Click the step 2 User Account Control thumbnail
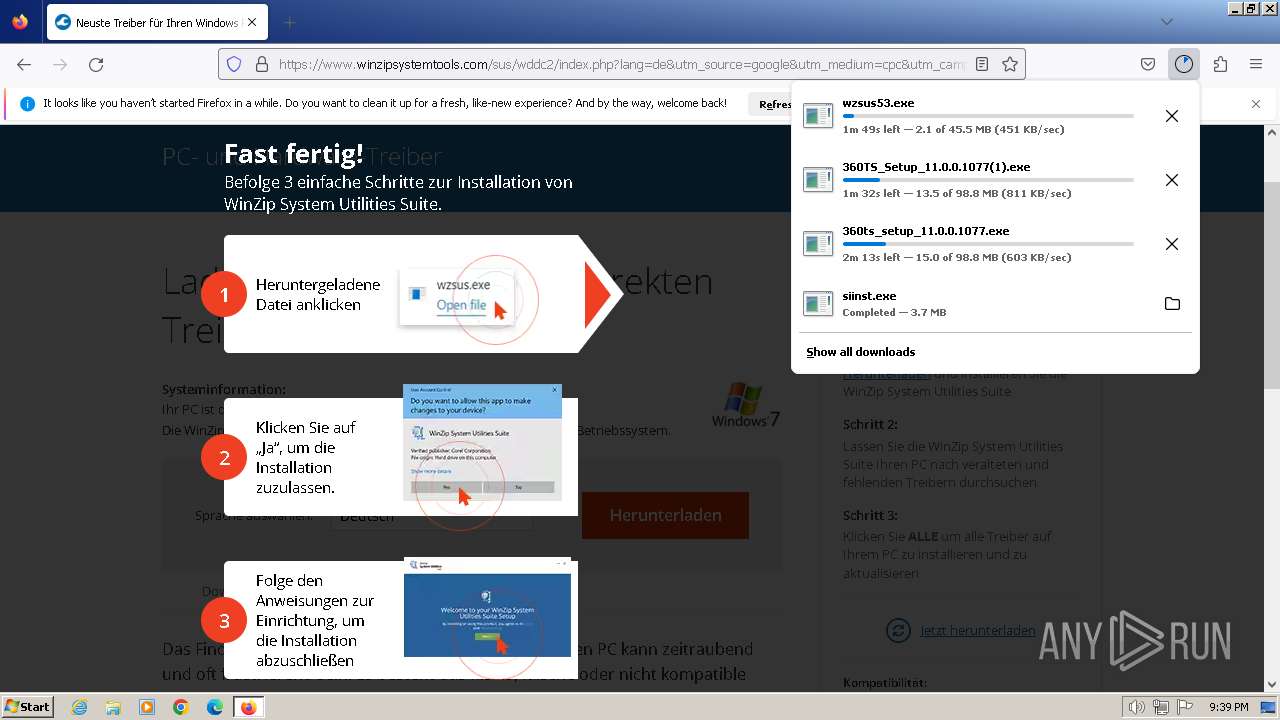This screenshot has width=1280, height=720. click(x=482, y=442)
